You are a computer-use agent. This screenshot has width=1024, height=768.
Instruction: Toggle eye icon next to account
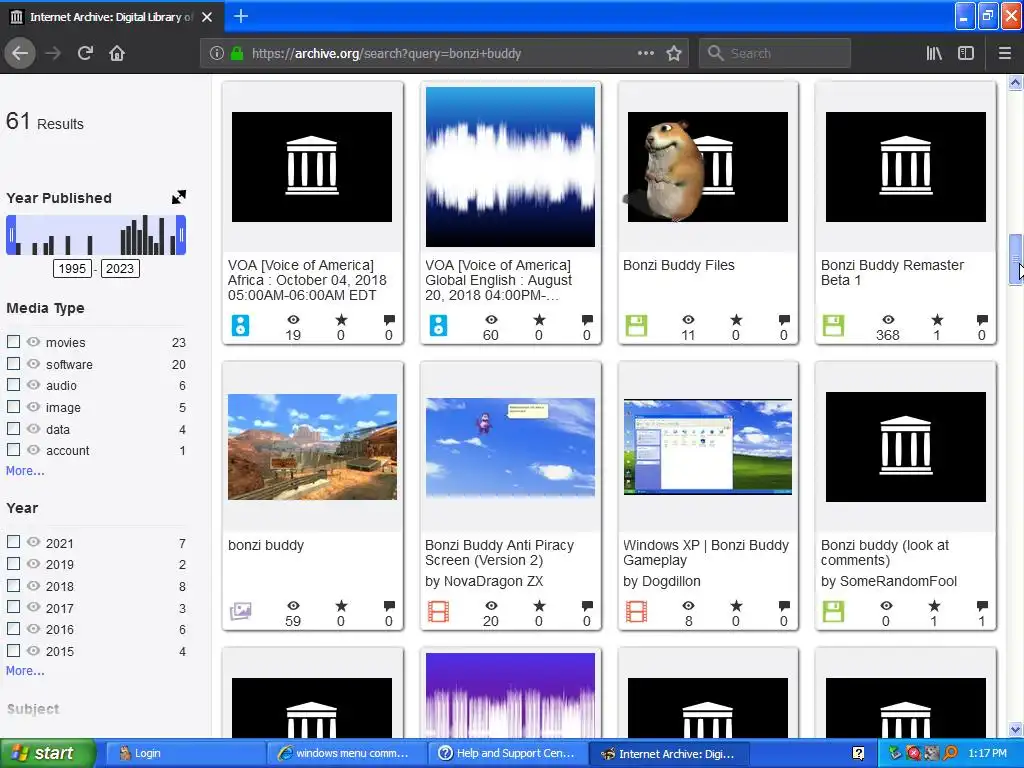33,450
